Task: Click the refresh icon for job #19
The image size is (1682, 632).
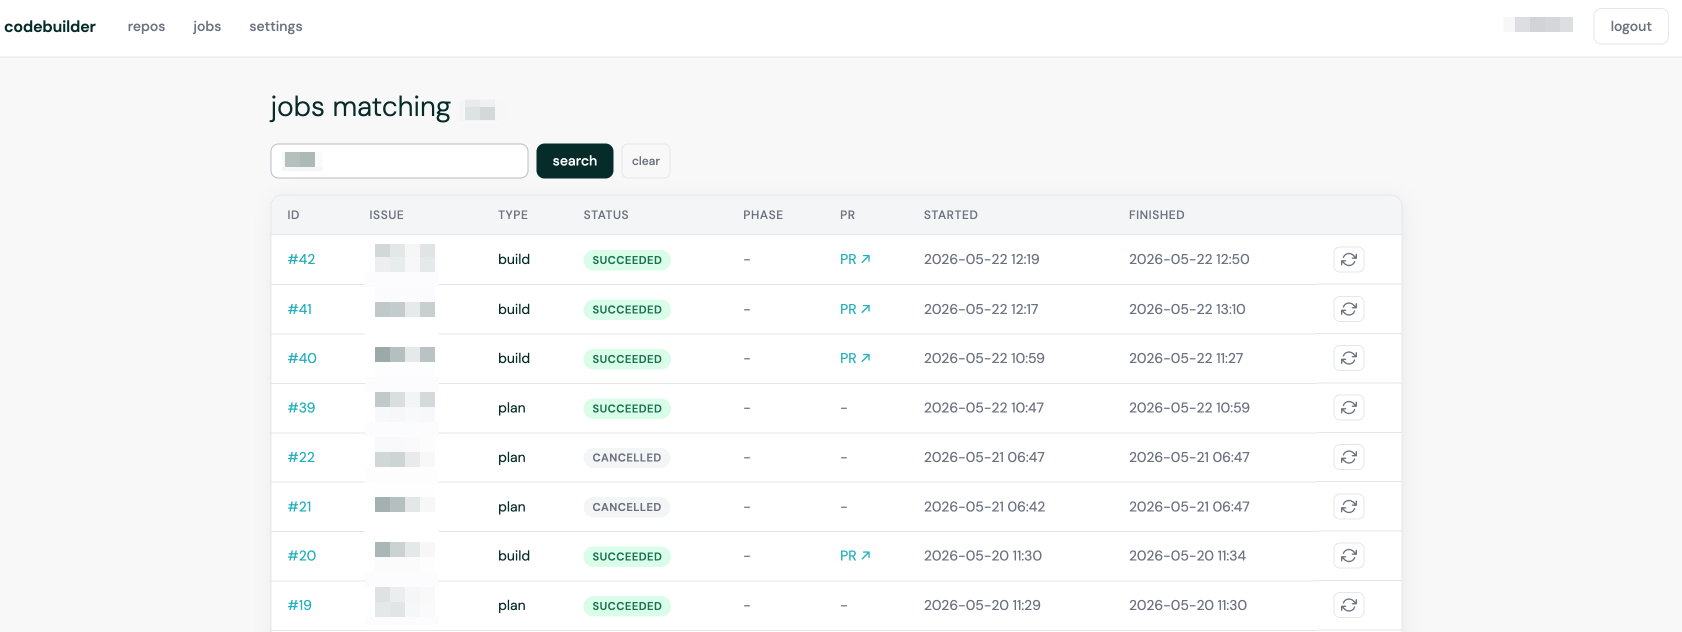Action: (x=1349, y=605)
